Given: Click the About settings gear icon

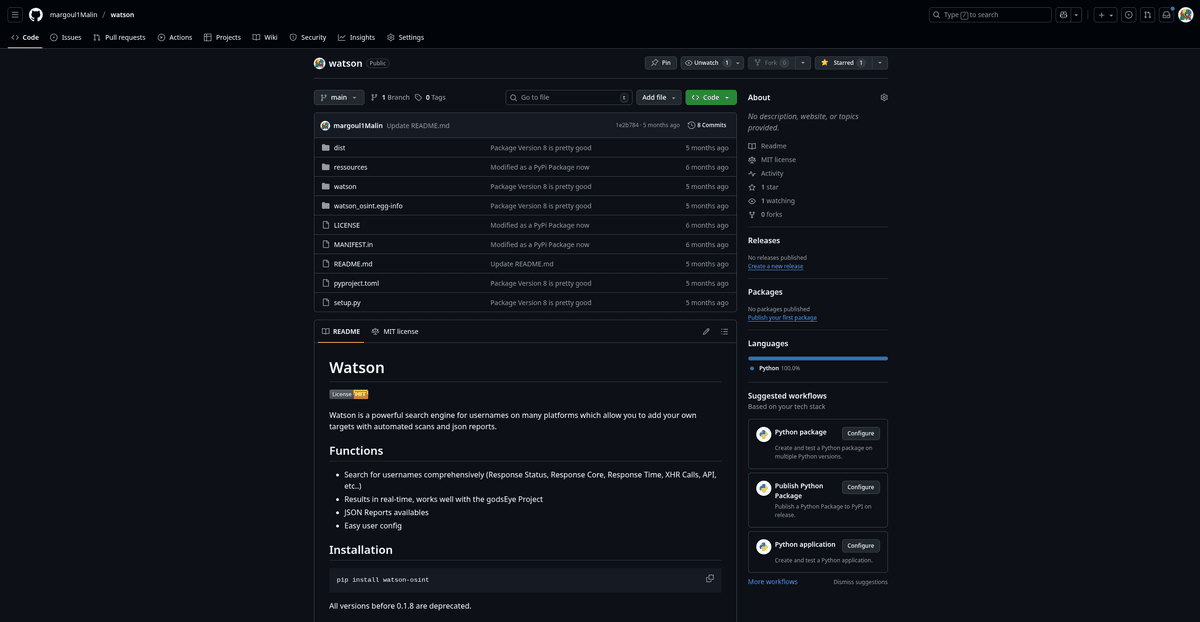Looking at the screenshot, I should coord(884,98).
